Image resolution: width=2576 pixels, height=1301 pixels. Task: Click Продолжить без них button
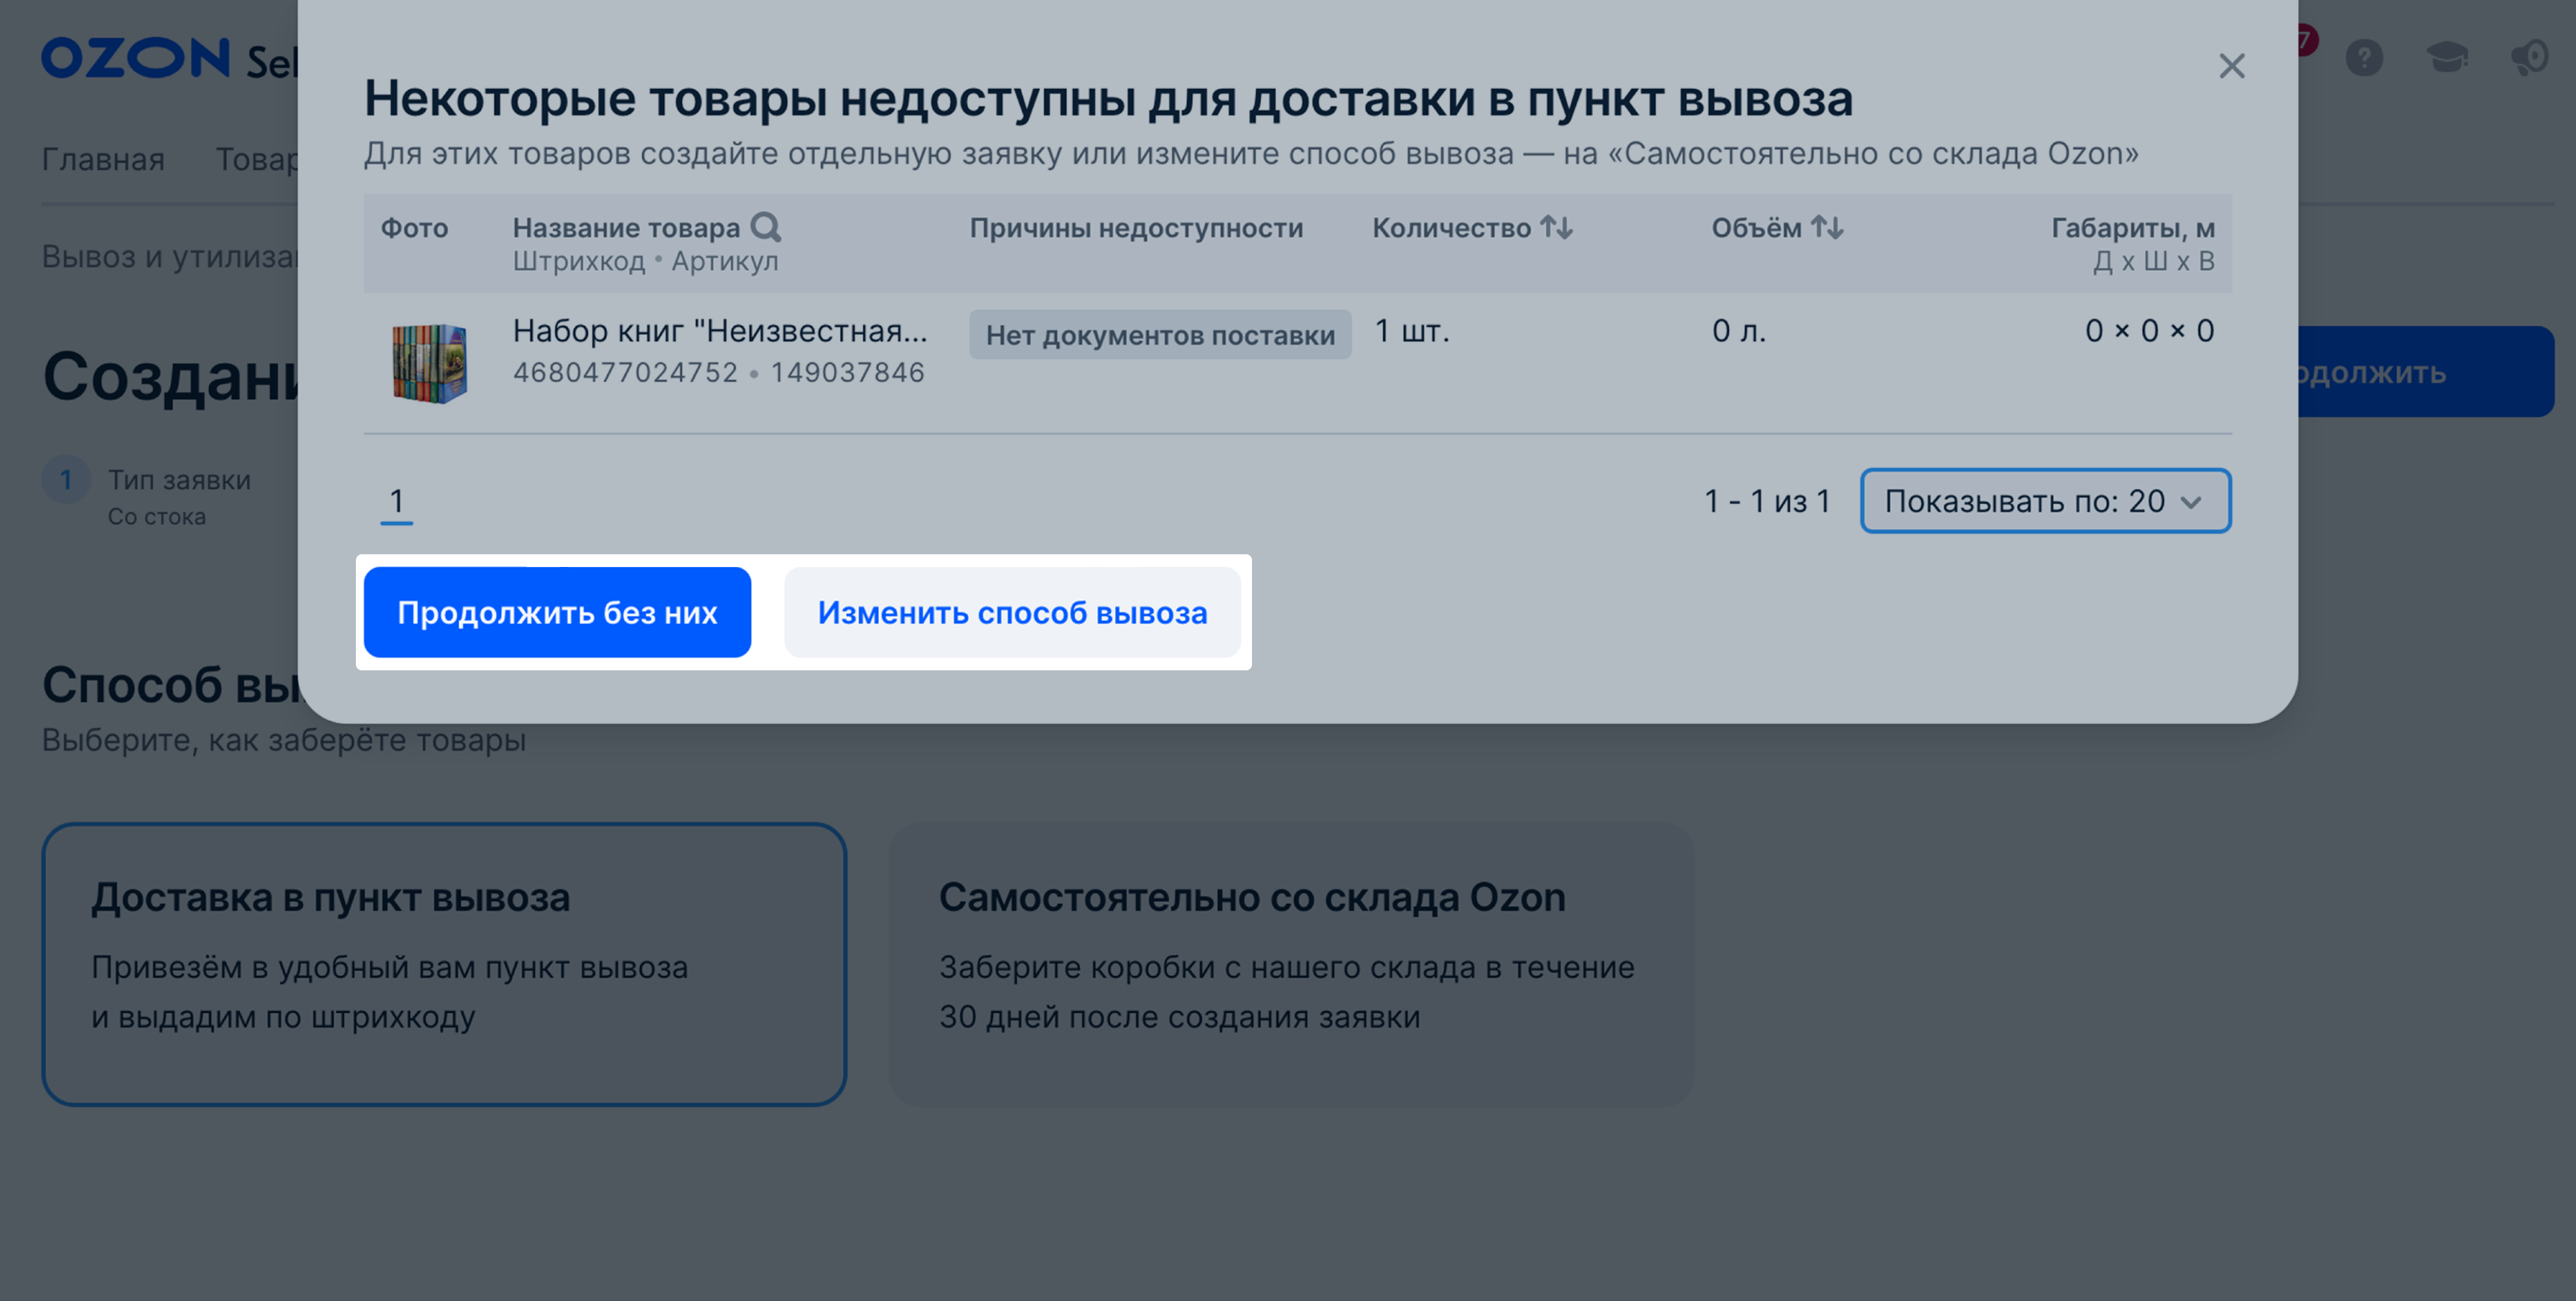coord(557,612)
